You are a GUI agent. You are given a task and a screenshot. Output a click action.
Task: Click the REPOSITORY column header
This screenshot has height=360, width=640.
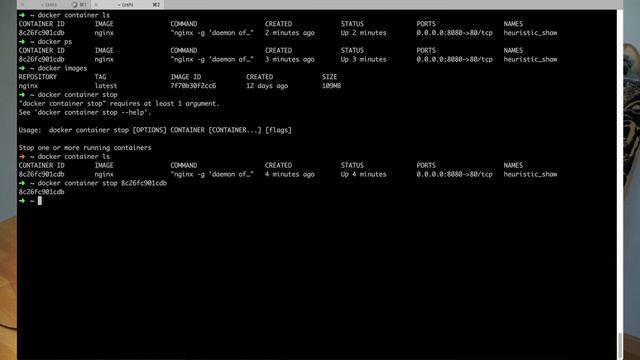(x=38, y=77)
